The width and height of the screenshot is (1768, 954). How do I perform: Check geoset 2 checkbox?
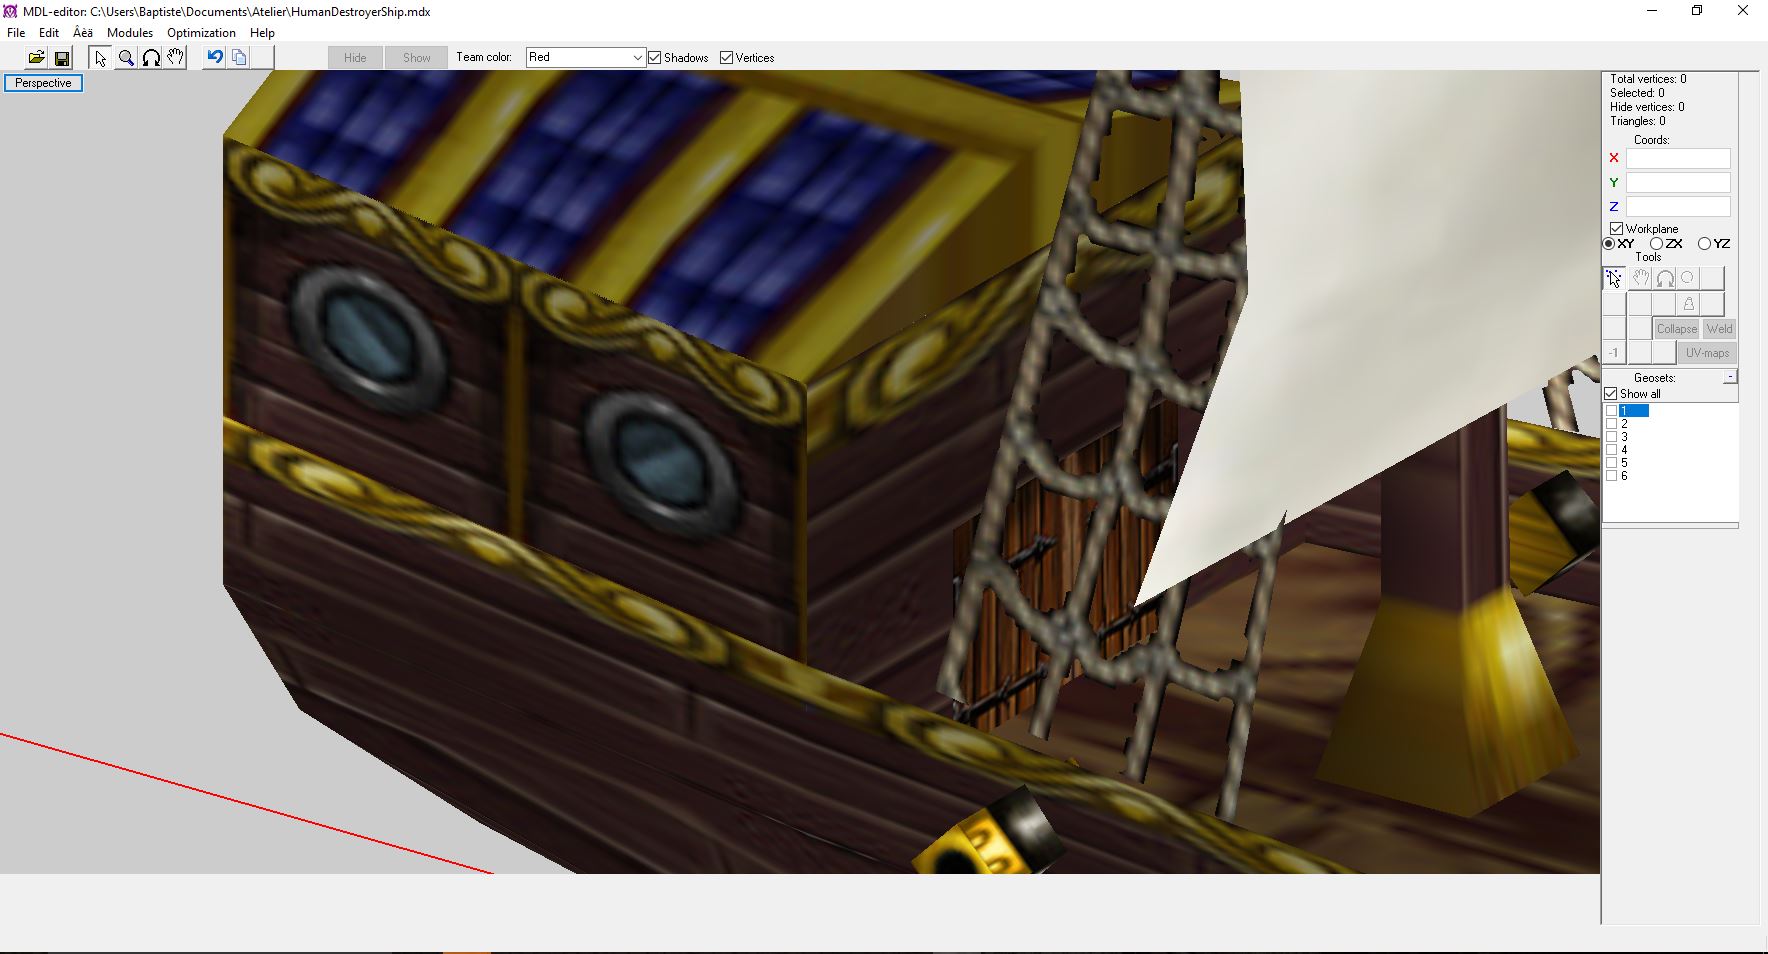click(x=1611, y=424)
